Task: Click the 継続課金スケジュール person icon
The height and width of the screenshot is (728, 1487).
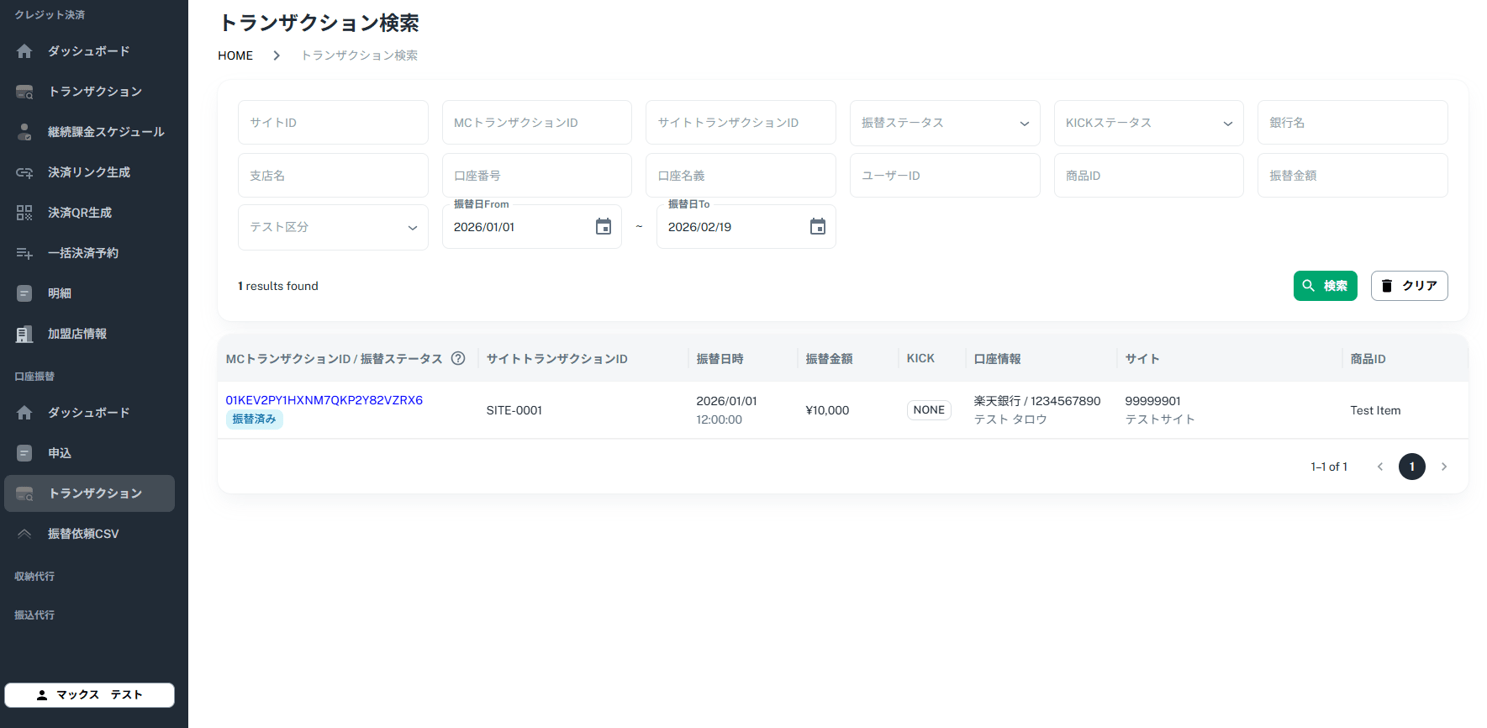Action: click(25, 132)
